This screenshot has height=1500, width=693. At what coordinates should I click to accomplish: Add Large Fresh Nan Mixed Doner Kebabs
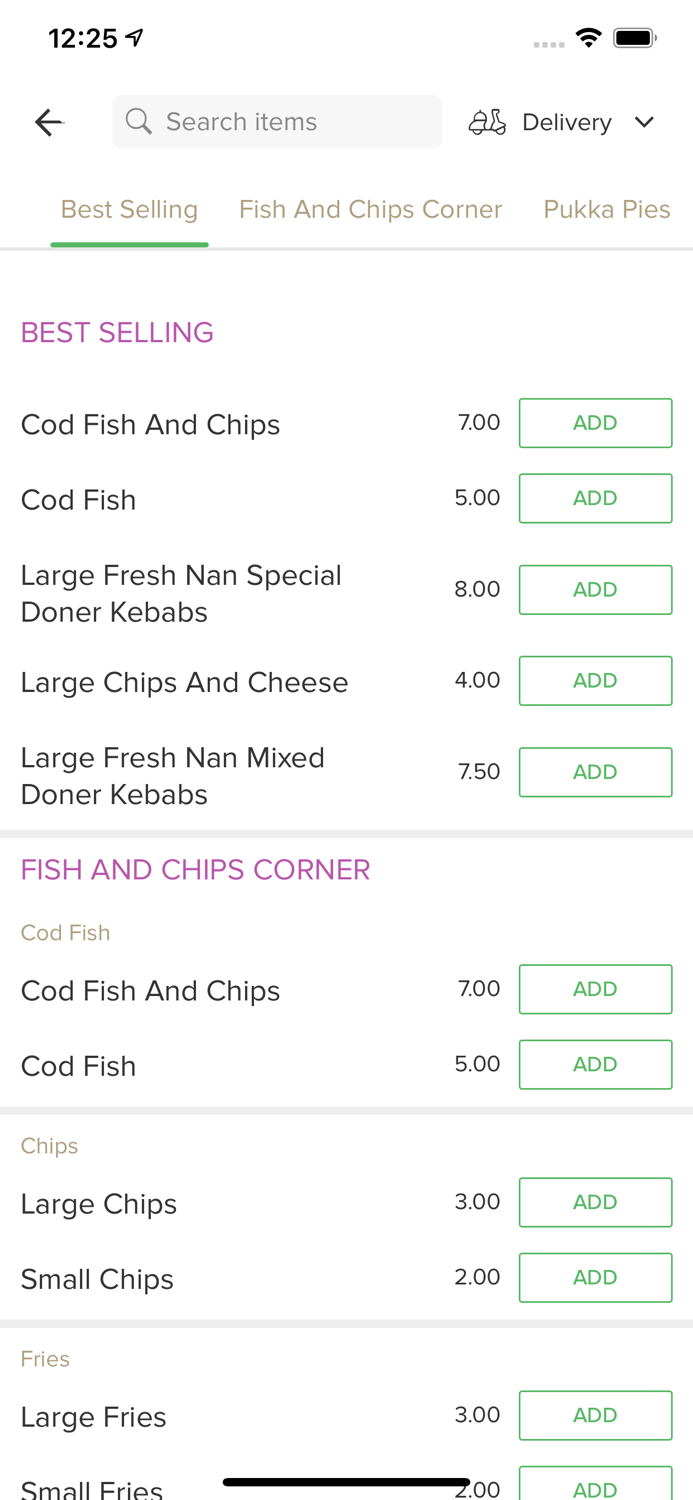tap(595, 771)
